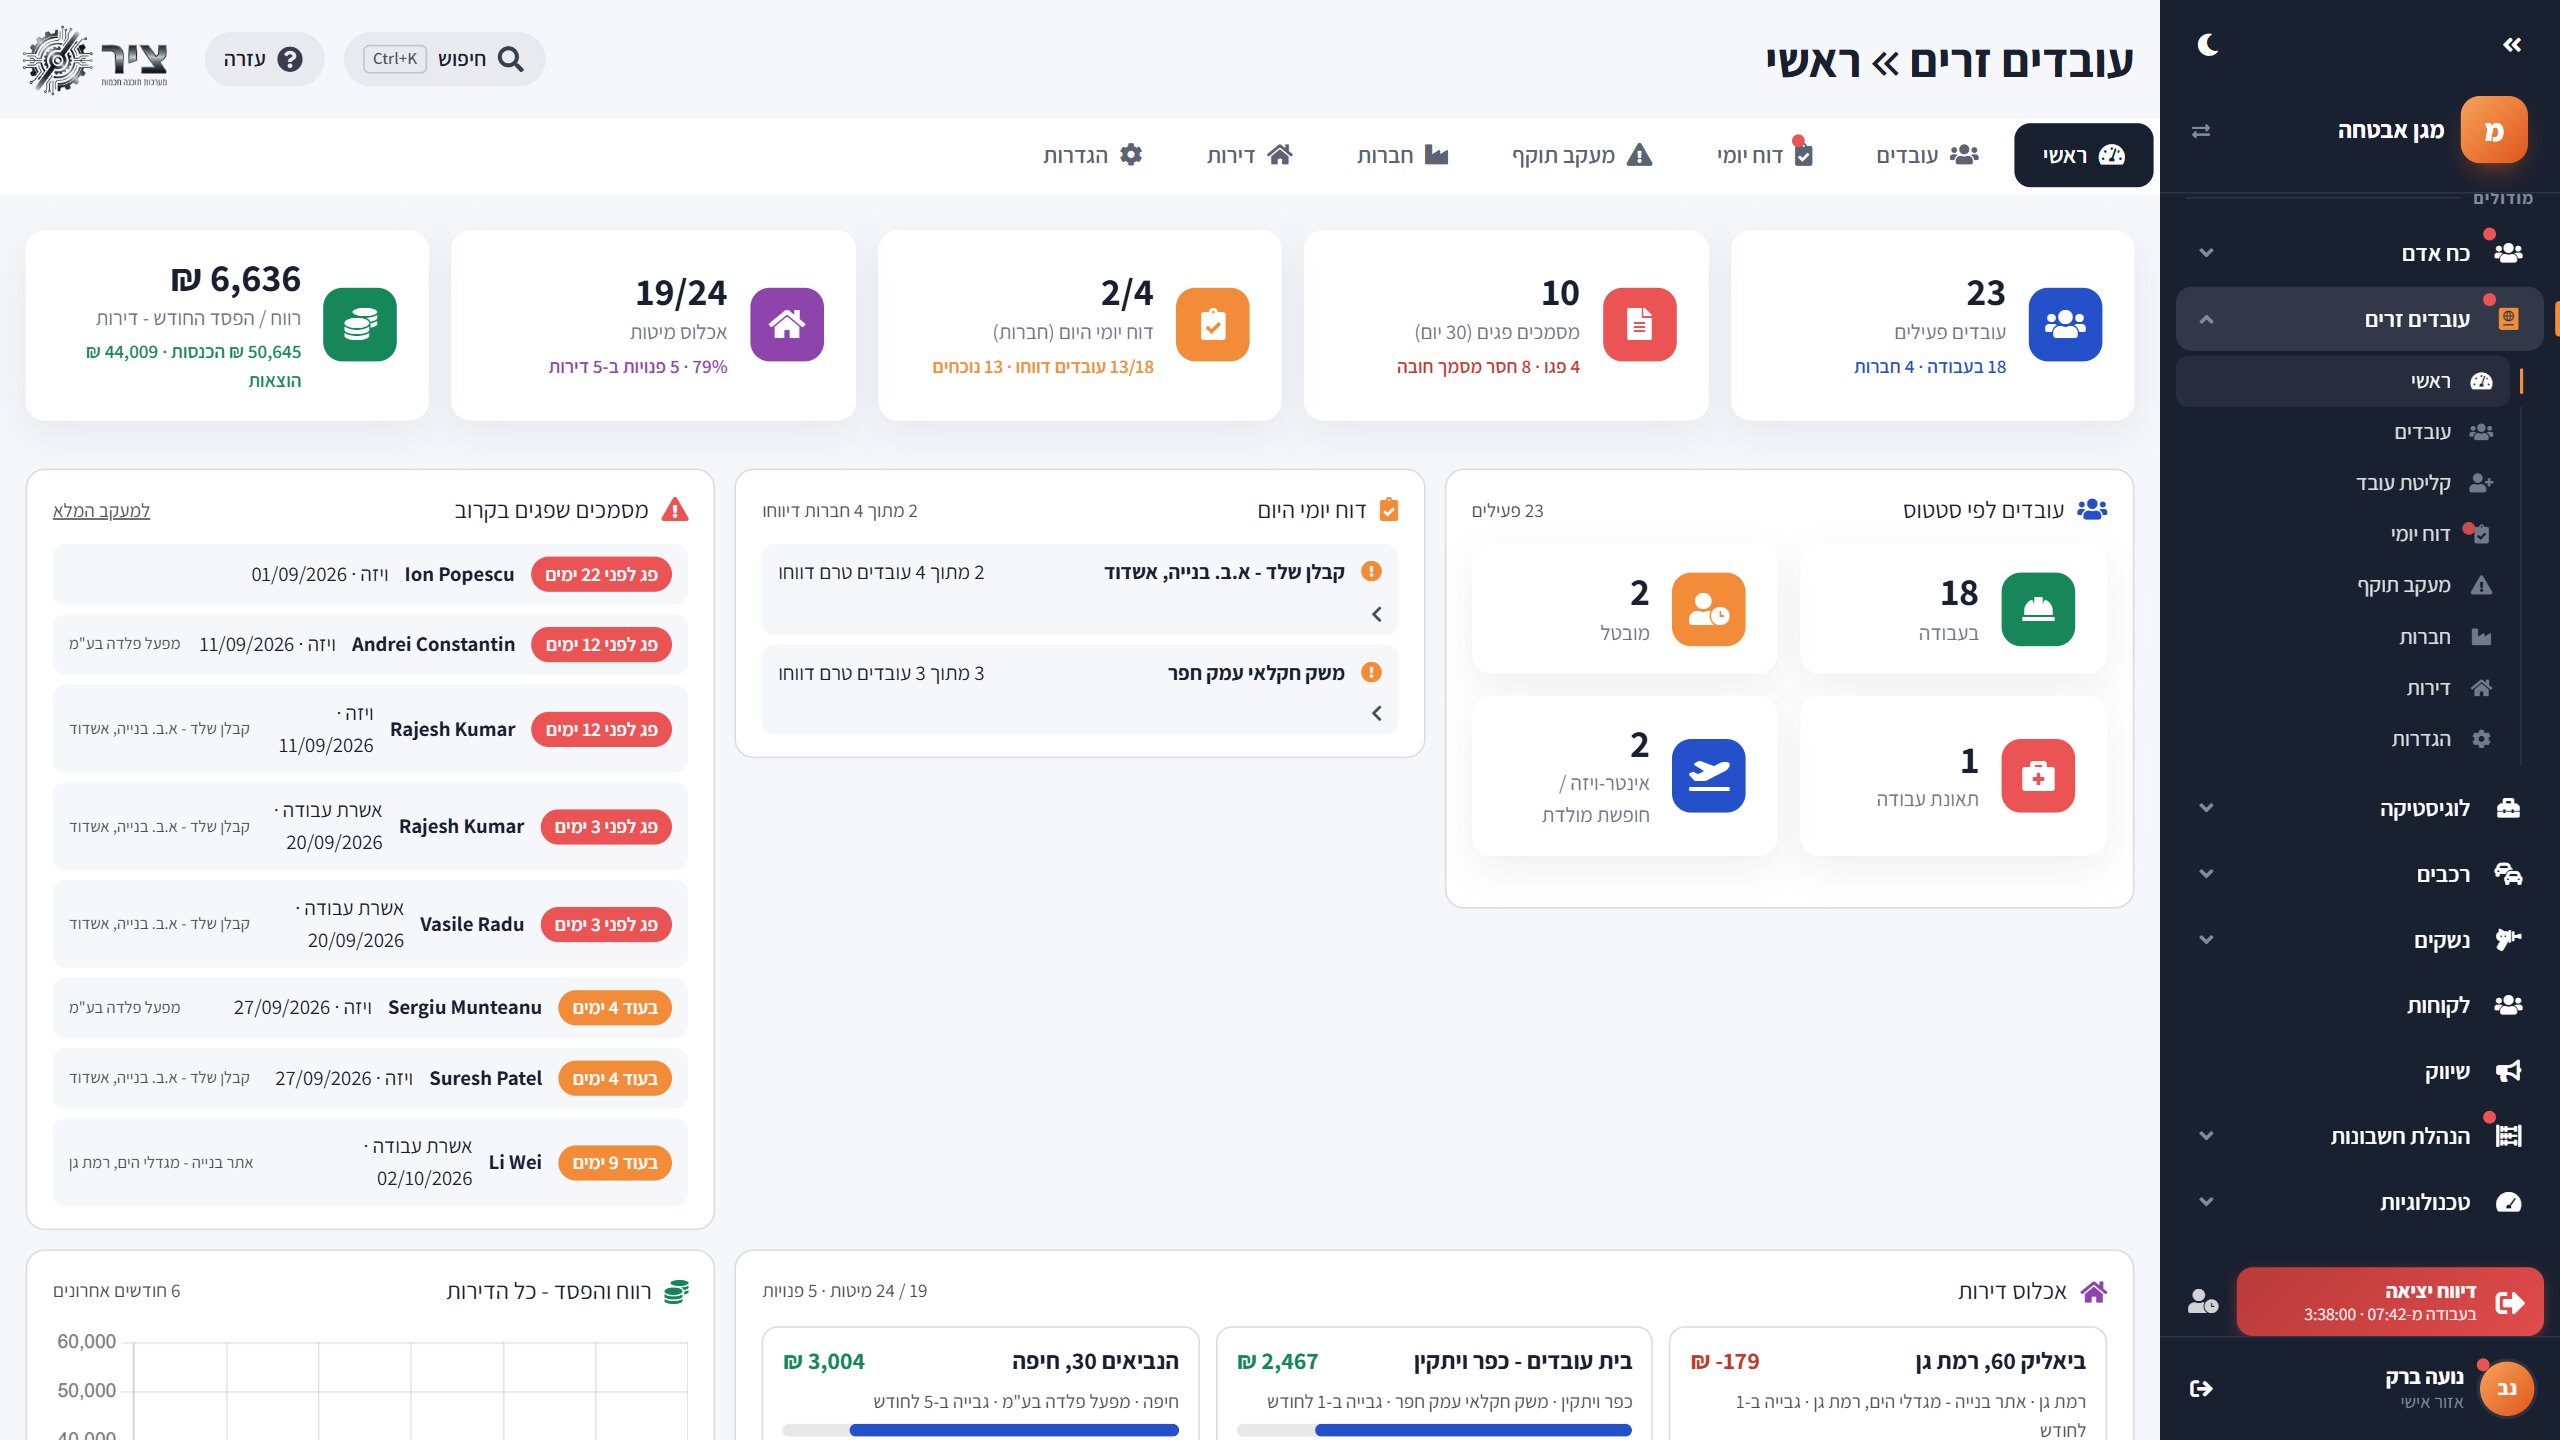The height and width of the screenshot is (1440, 2560).
Task: Open נועה ברק user avatar
Action: 2506,1388
